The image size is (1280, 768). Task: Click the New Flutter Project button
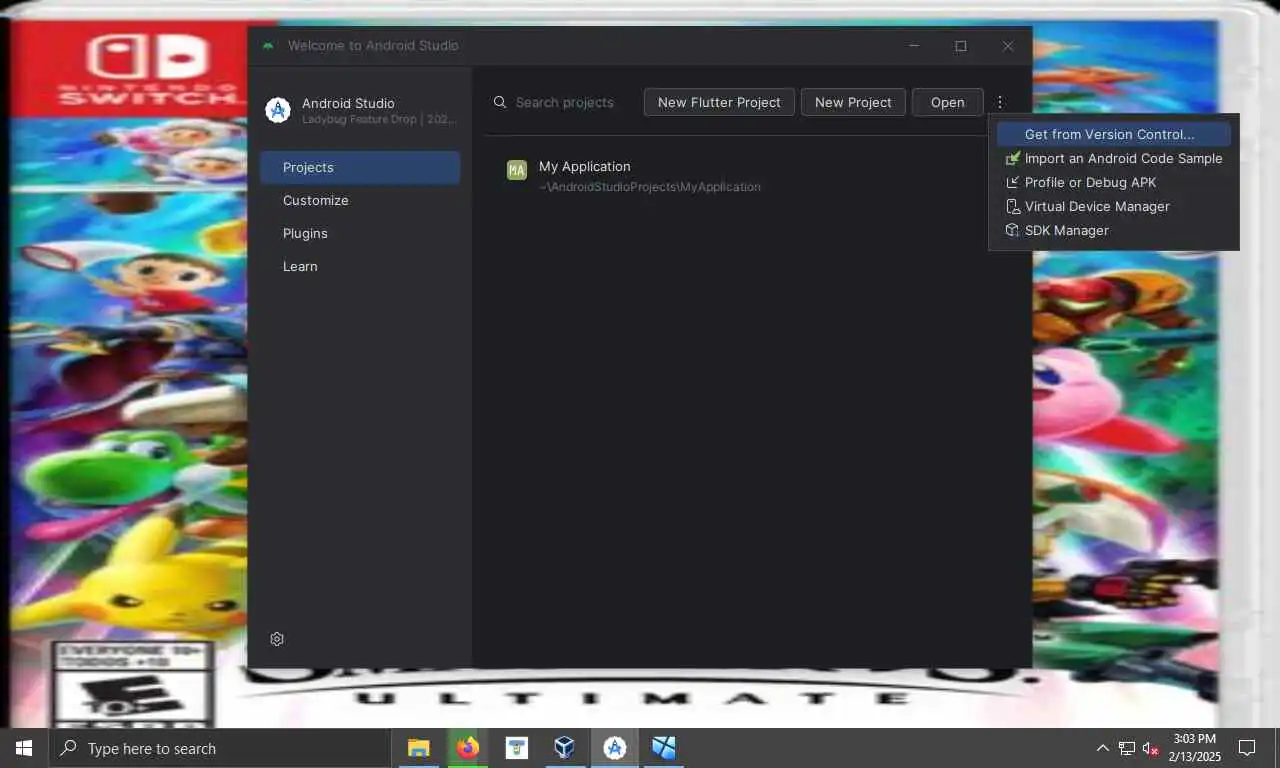pyautogui.click(x=719, y=102)
